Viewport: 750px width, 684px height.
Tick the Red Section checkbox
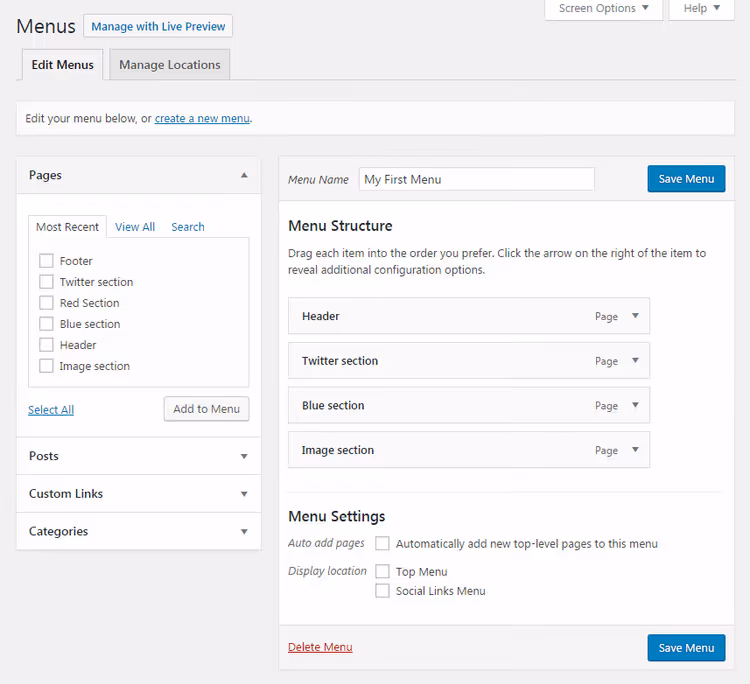tap(46, 303)
